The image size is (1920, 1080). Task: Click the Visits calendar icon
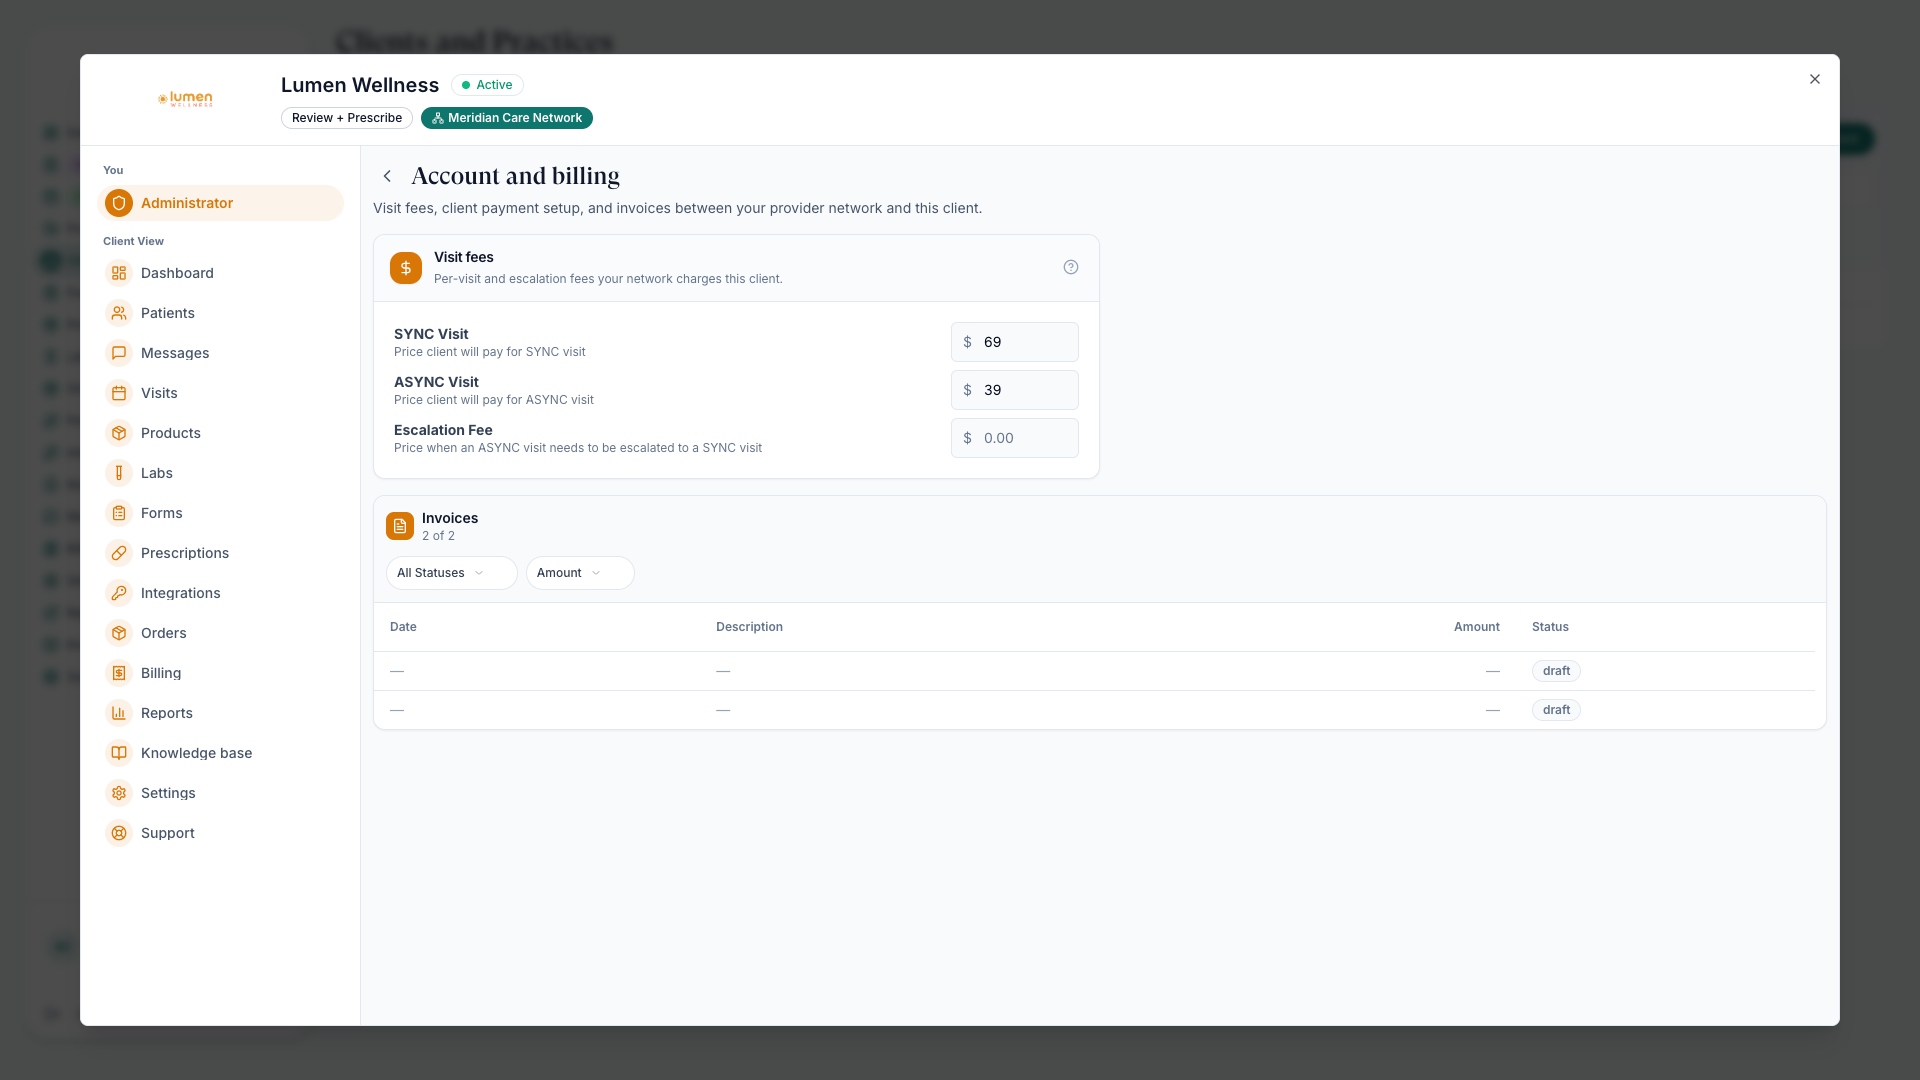point(119,393)
